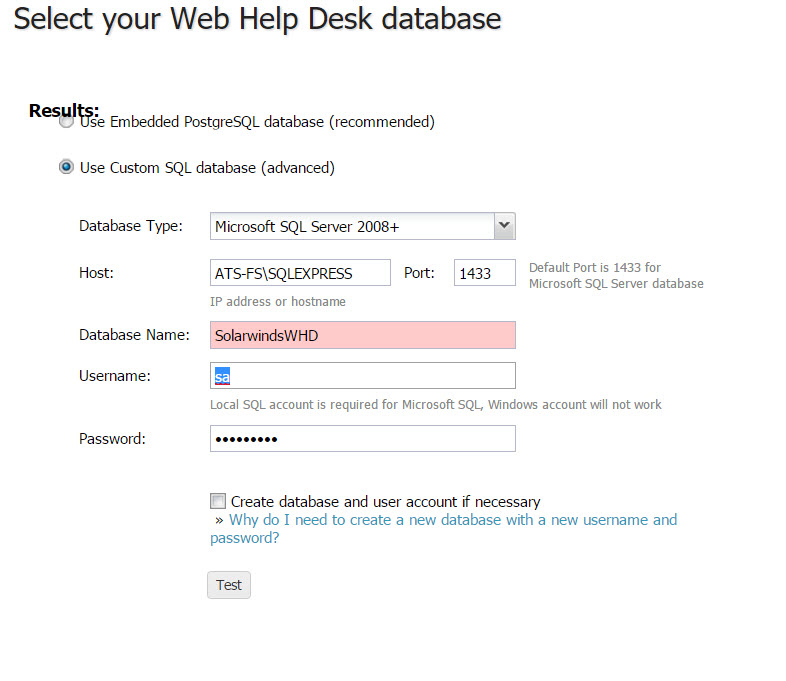Click the 'Username:' label text
The width and height of the screenshot is (786, 681).
(x=115, y=375)
